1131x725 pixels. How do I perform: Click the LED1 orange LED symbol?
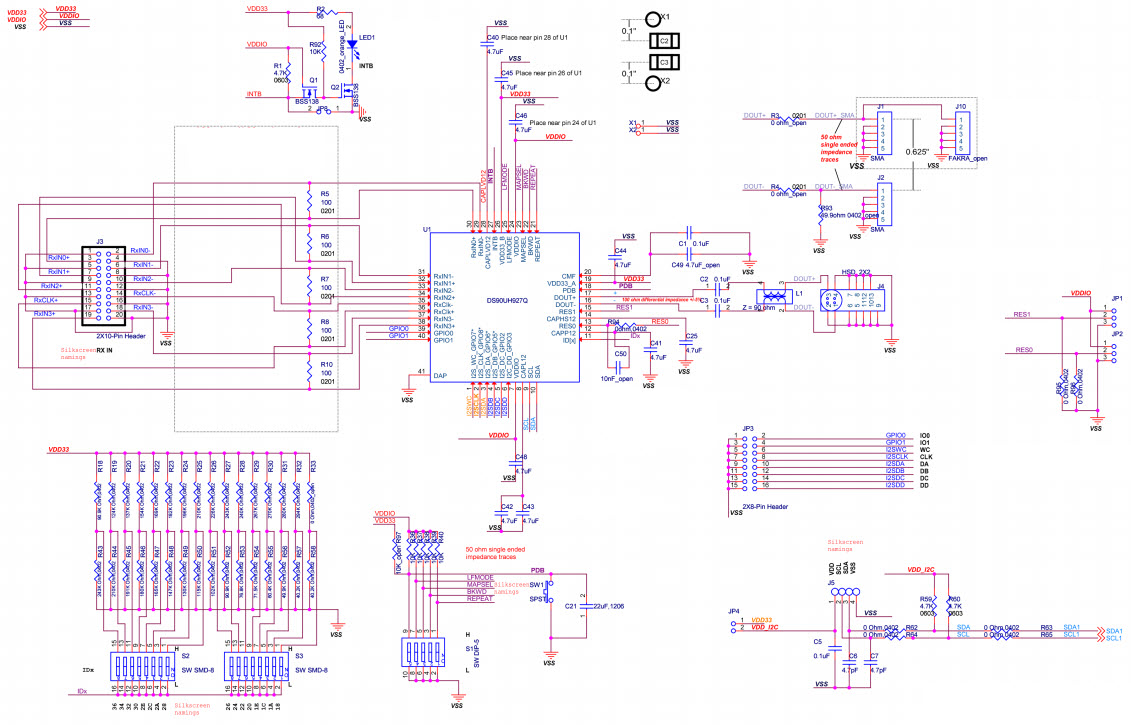click(x=351, y=45)
